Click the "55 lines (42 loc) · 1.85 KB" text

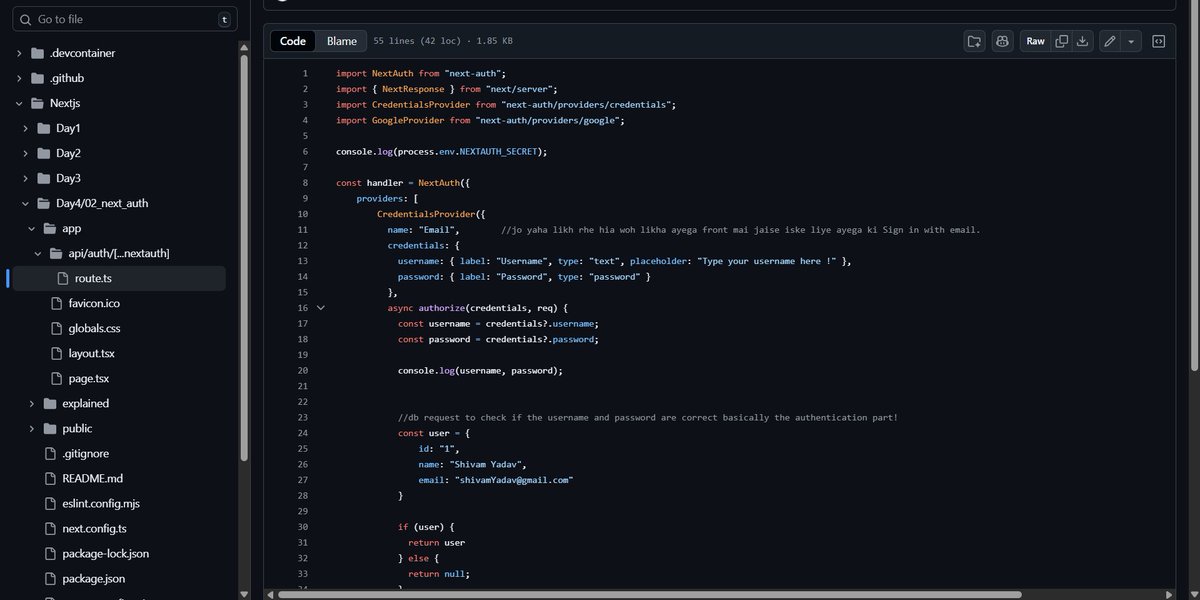(443, 41)
